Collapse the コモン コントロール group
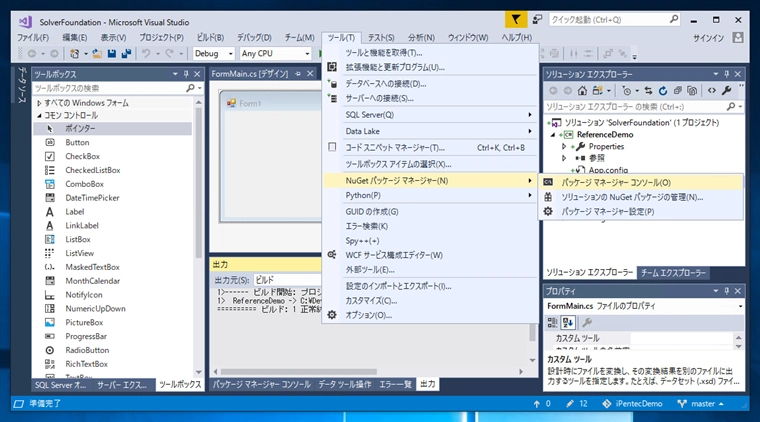The height and width of the screenshot is (422, 760). [39, 115]
